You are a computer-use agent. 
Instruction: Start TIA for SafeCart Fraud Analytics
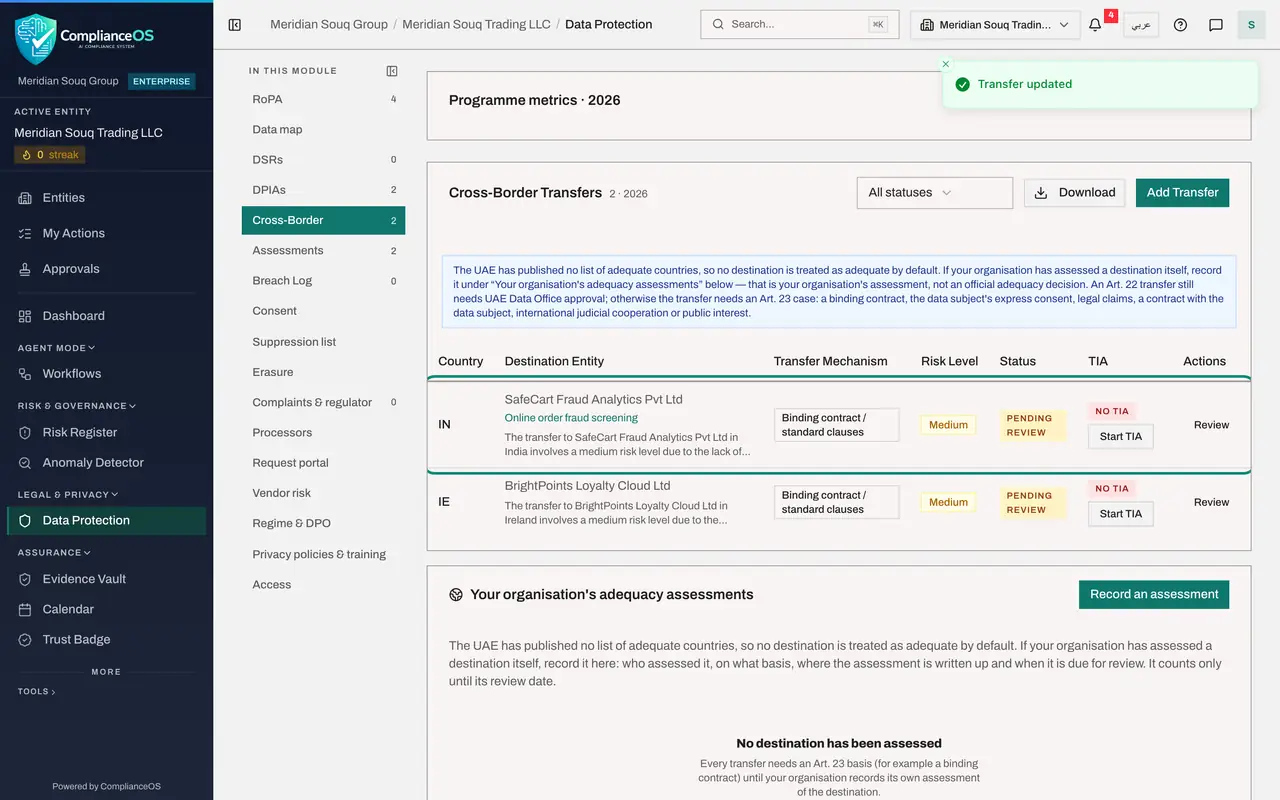(x=1120, y=437)
